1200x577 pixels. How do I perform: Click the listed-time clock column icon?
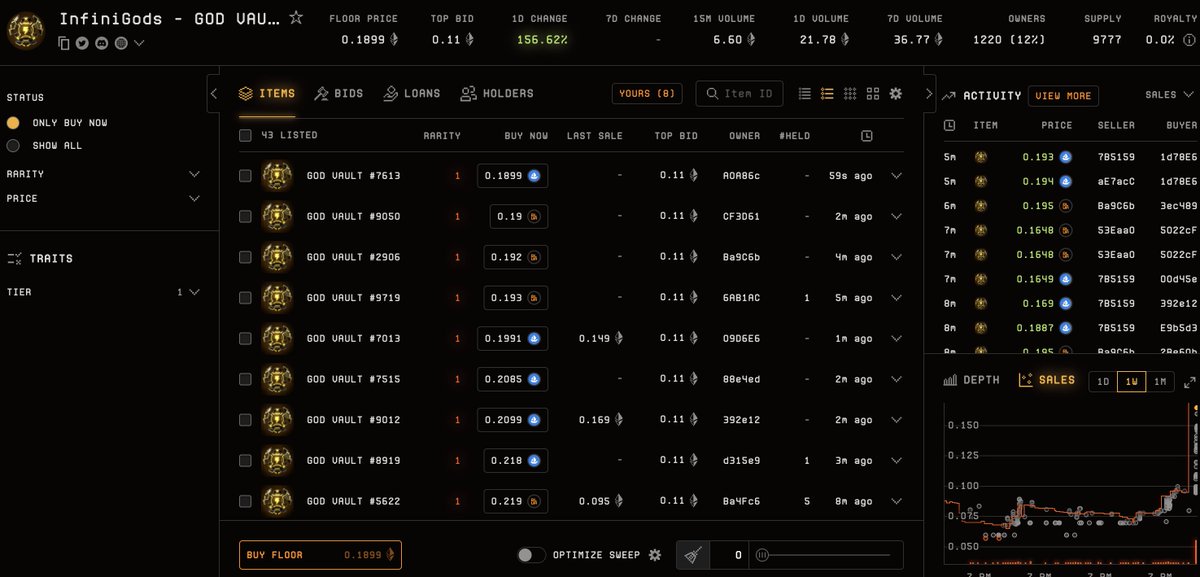[866, 136]
